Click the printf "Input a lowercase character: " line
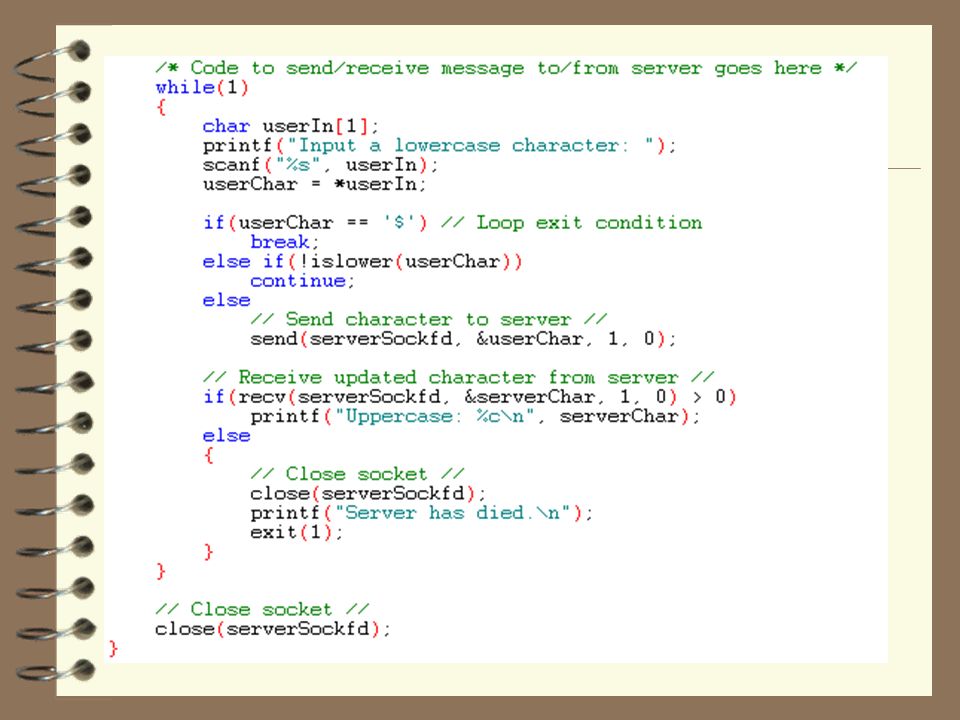 [440, 146]
